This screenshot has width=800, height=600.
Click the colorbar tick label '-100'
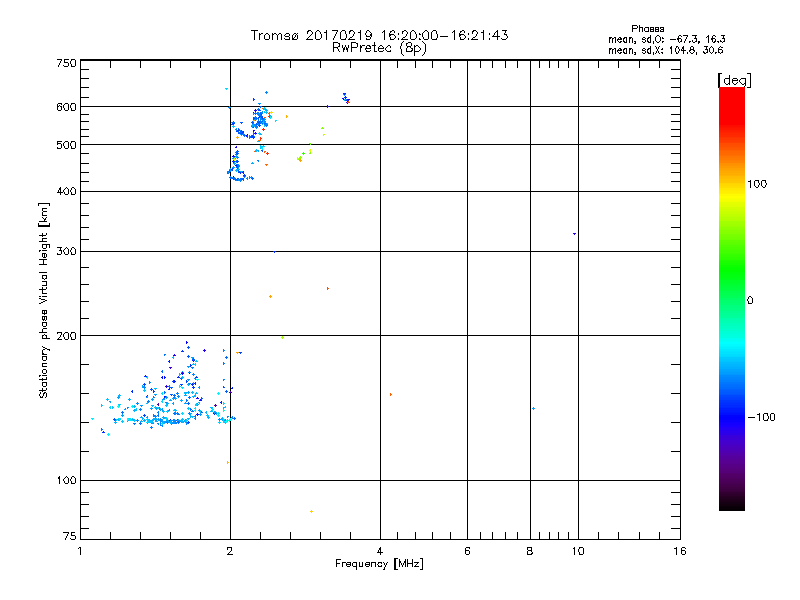[761, 417]
